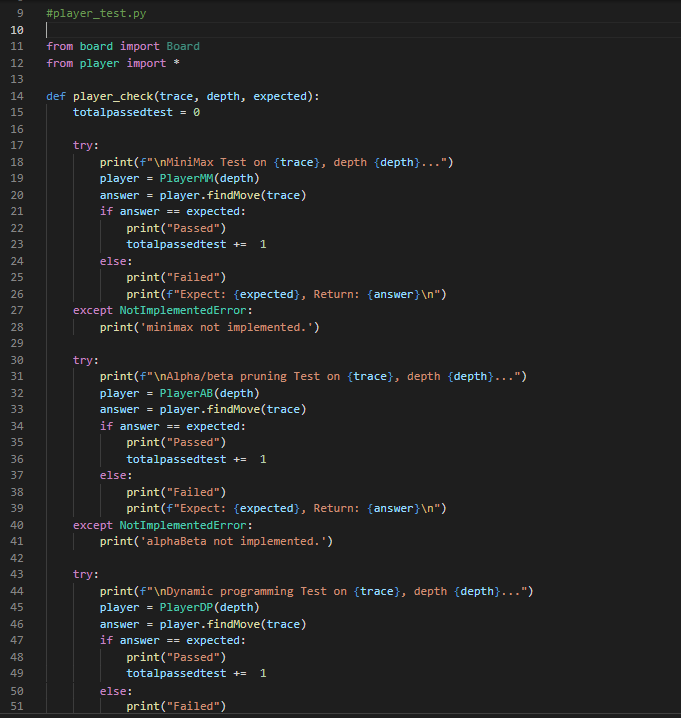Click line number 16 in the gutter
Image resolution: width=681 pixels, height=718 pixels.
coord(17,129)
